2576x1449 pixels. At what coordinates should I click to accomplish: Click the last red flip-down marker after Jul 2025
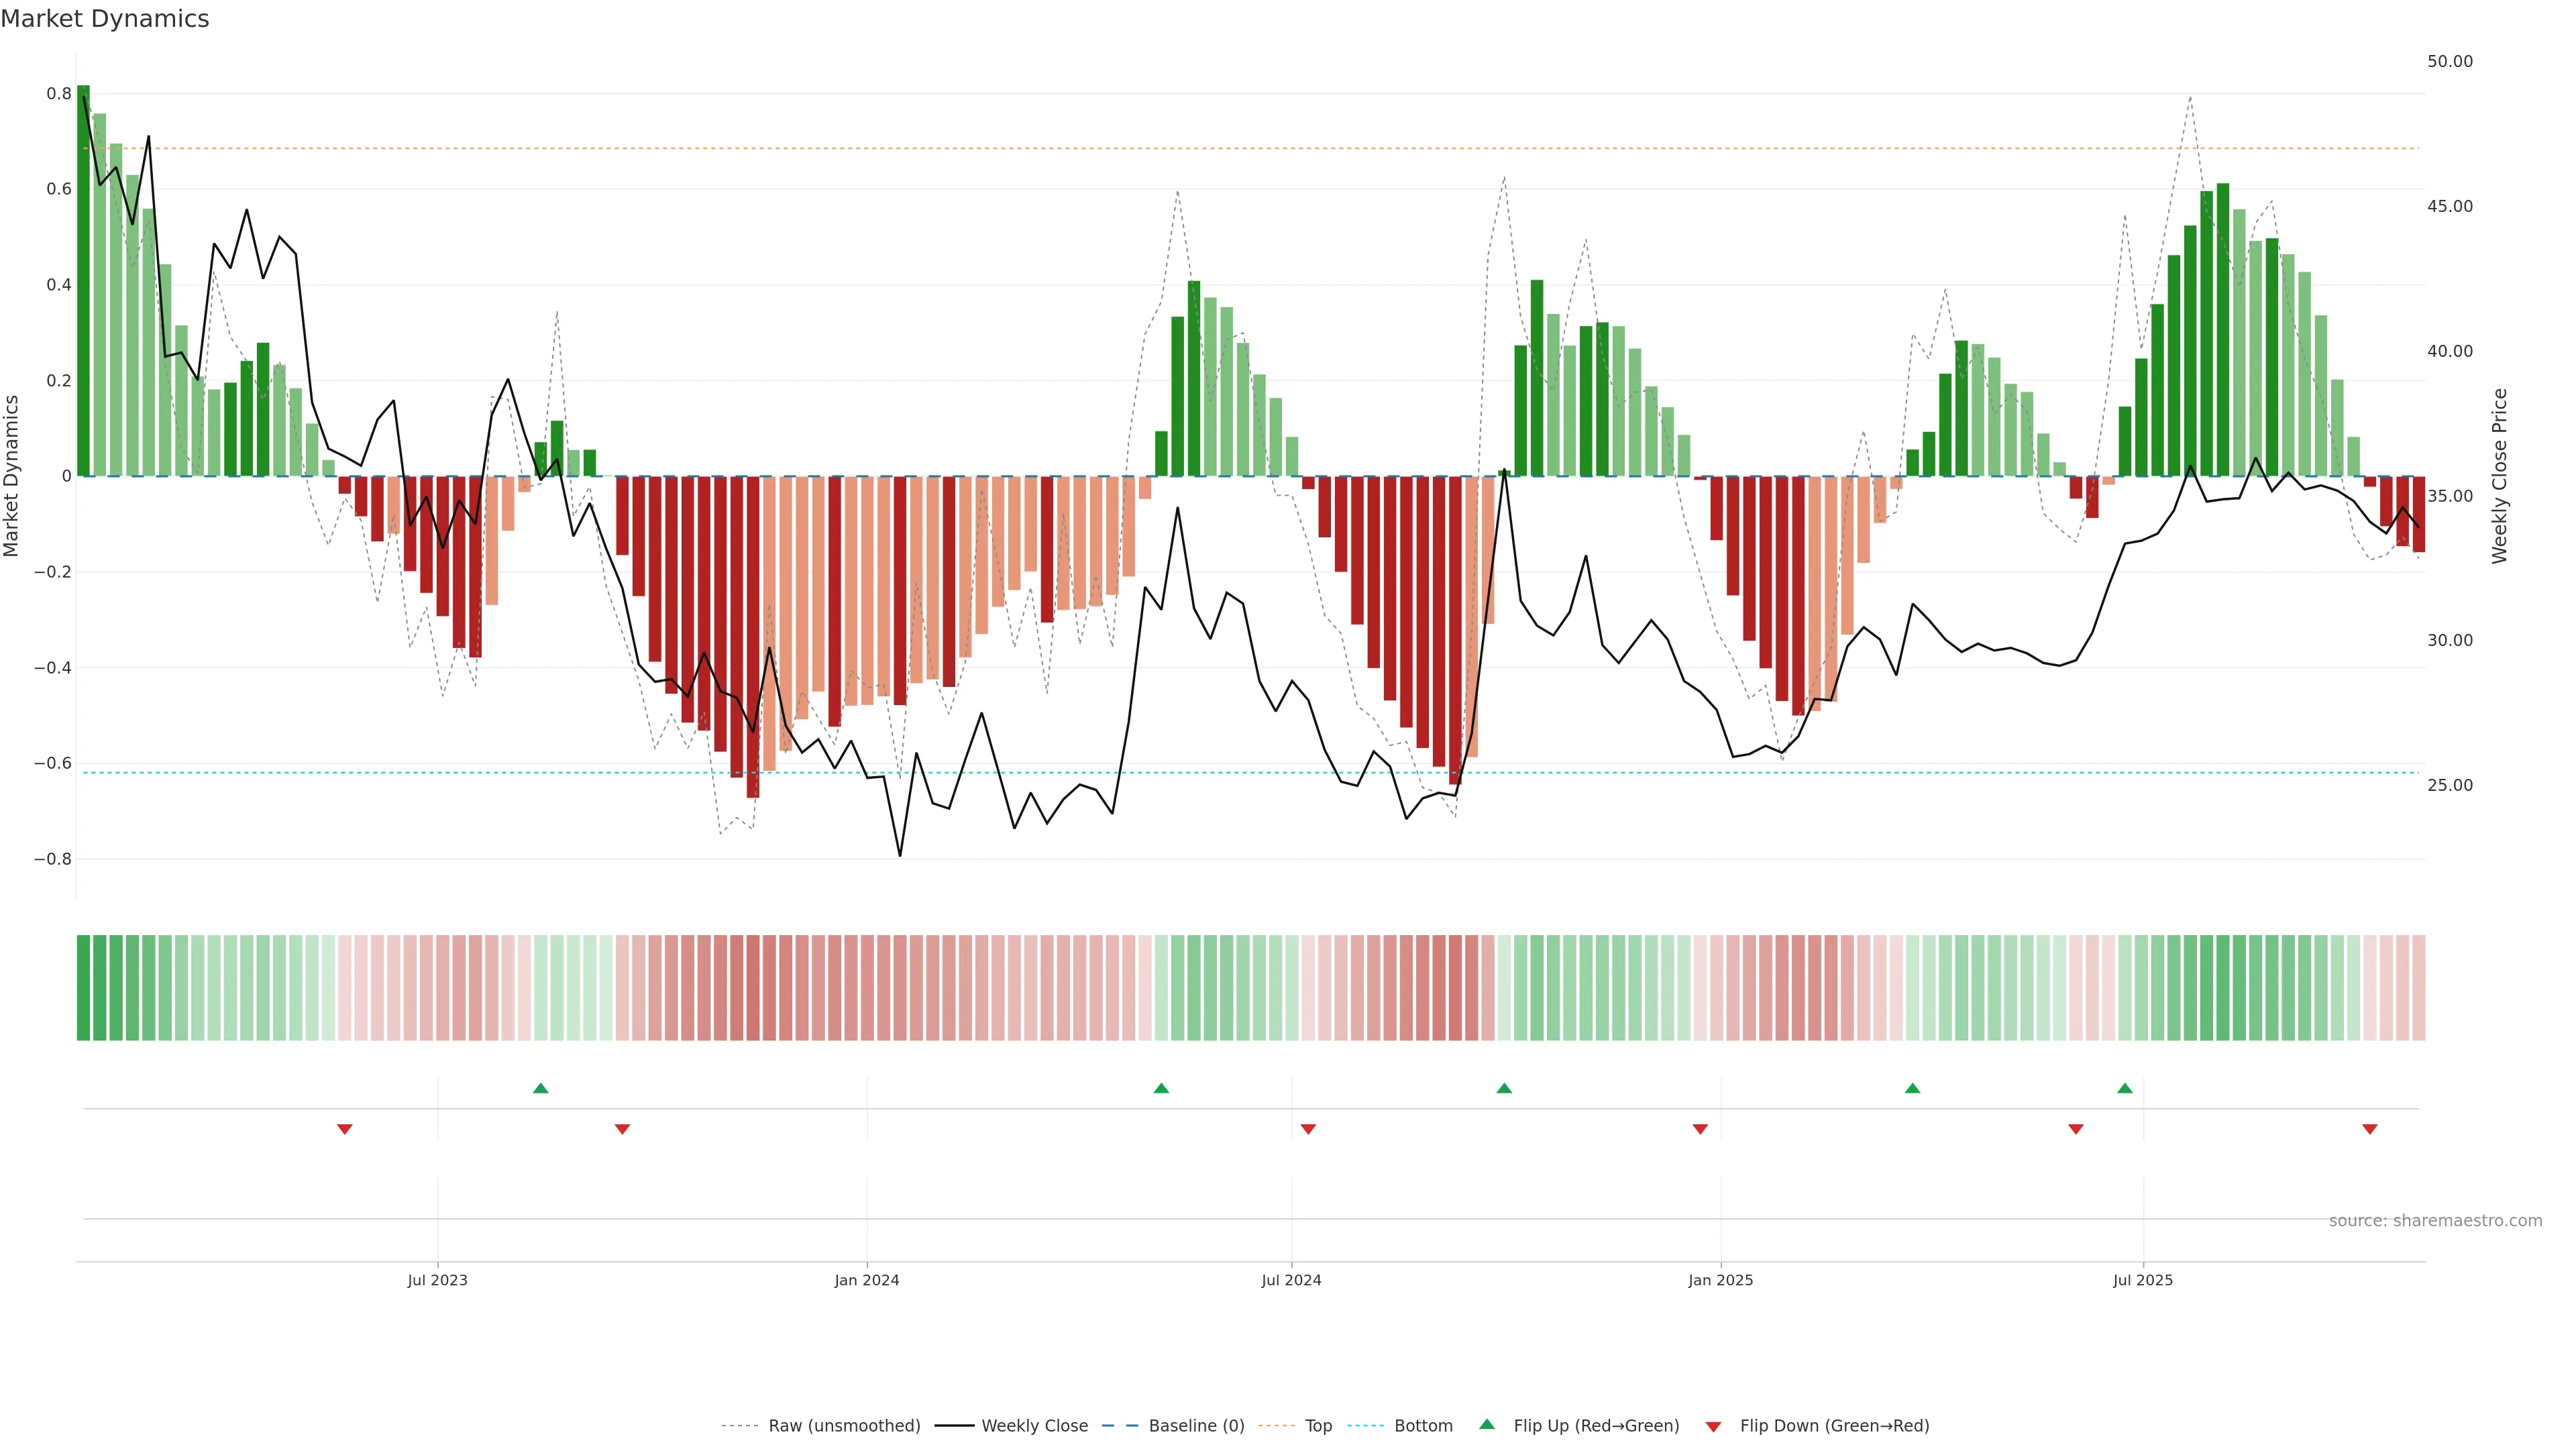coord(2369,1129)
